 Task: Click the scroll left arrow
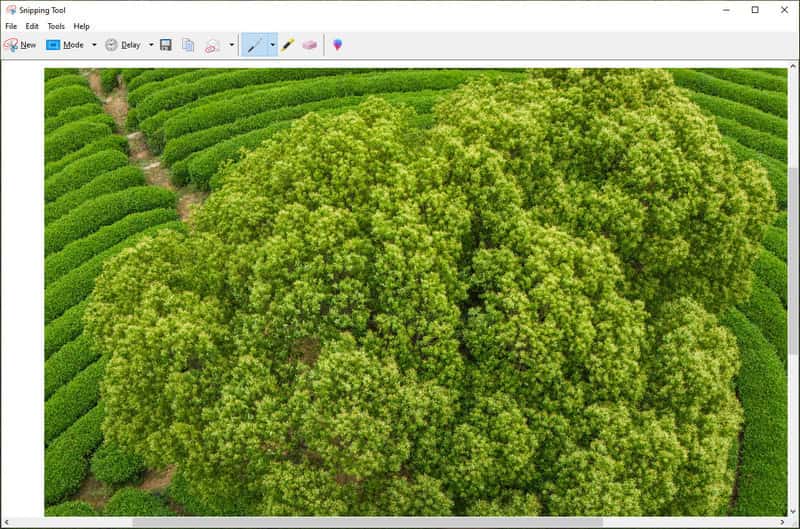(6, 522)
